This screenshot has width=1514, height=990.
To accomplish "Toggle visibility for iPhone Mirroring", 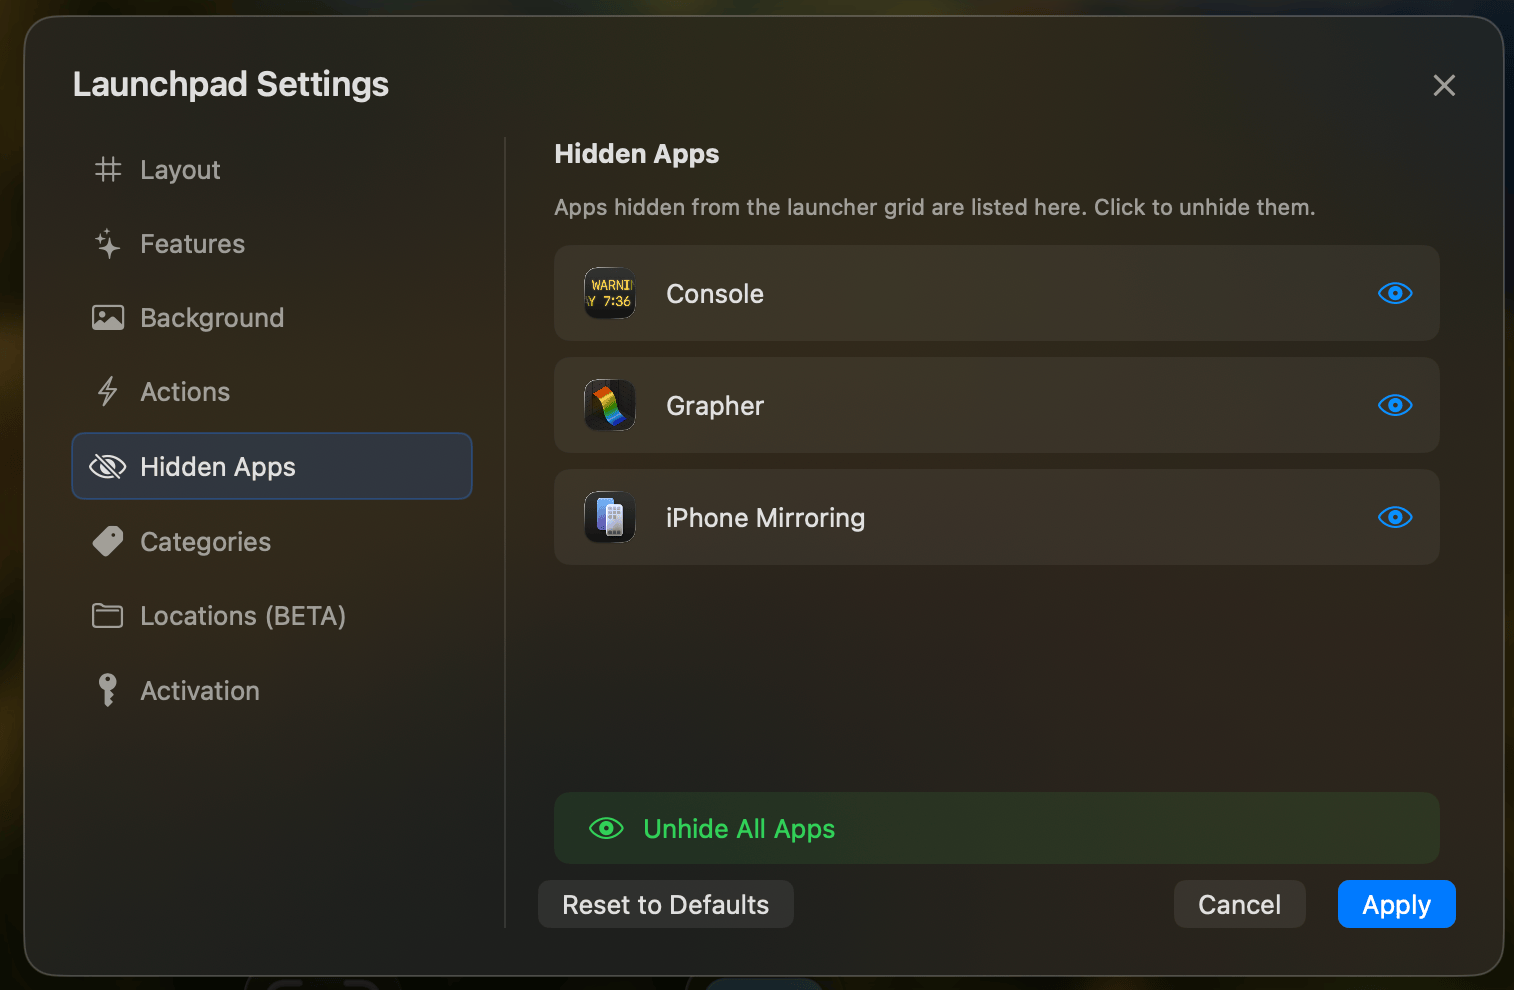I will click(x=1395, y=517).
